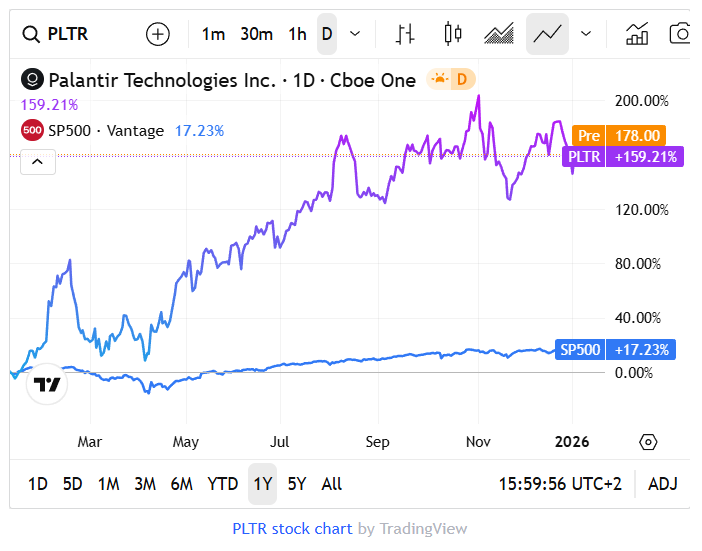Toggle the ADJ adjustment button
Image resolution: width=702 pixels, height=551 pixels.
(662, 484)
